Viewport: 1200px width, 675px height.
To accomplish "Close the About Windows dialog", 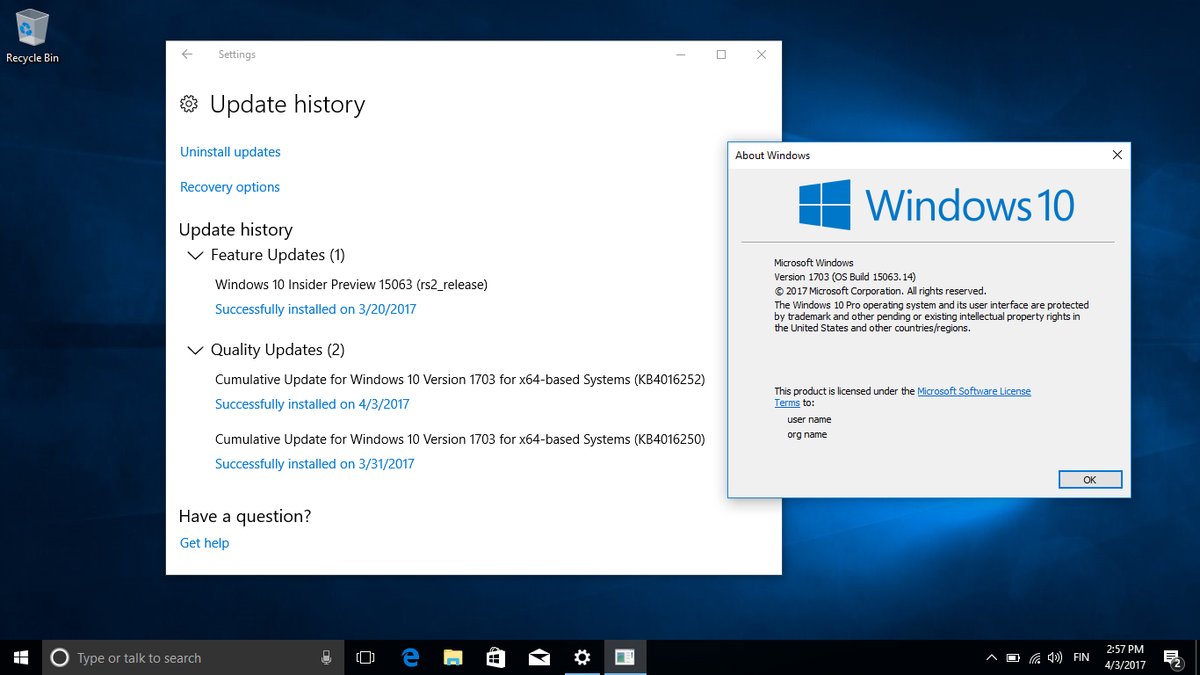I will pos(1117,155).
